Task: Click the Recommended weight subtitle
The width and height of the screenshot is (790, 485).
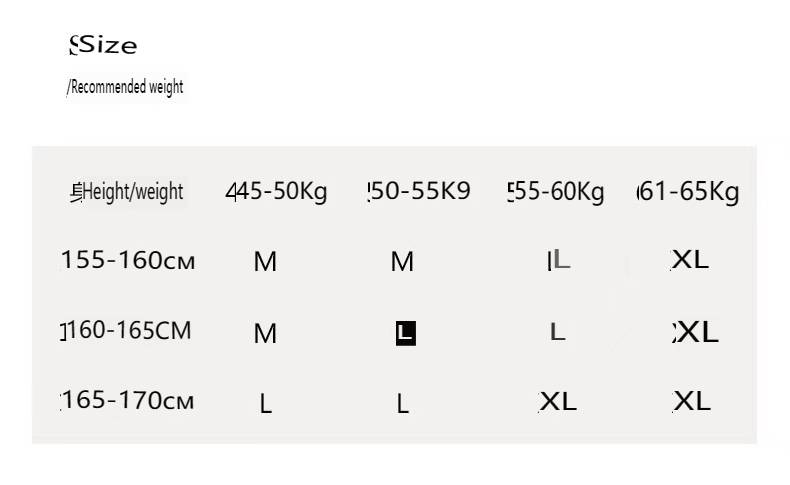Action: (x=125, y=87)
